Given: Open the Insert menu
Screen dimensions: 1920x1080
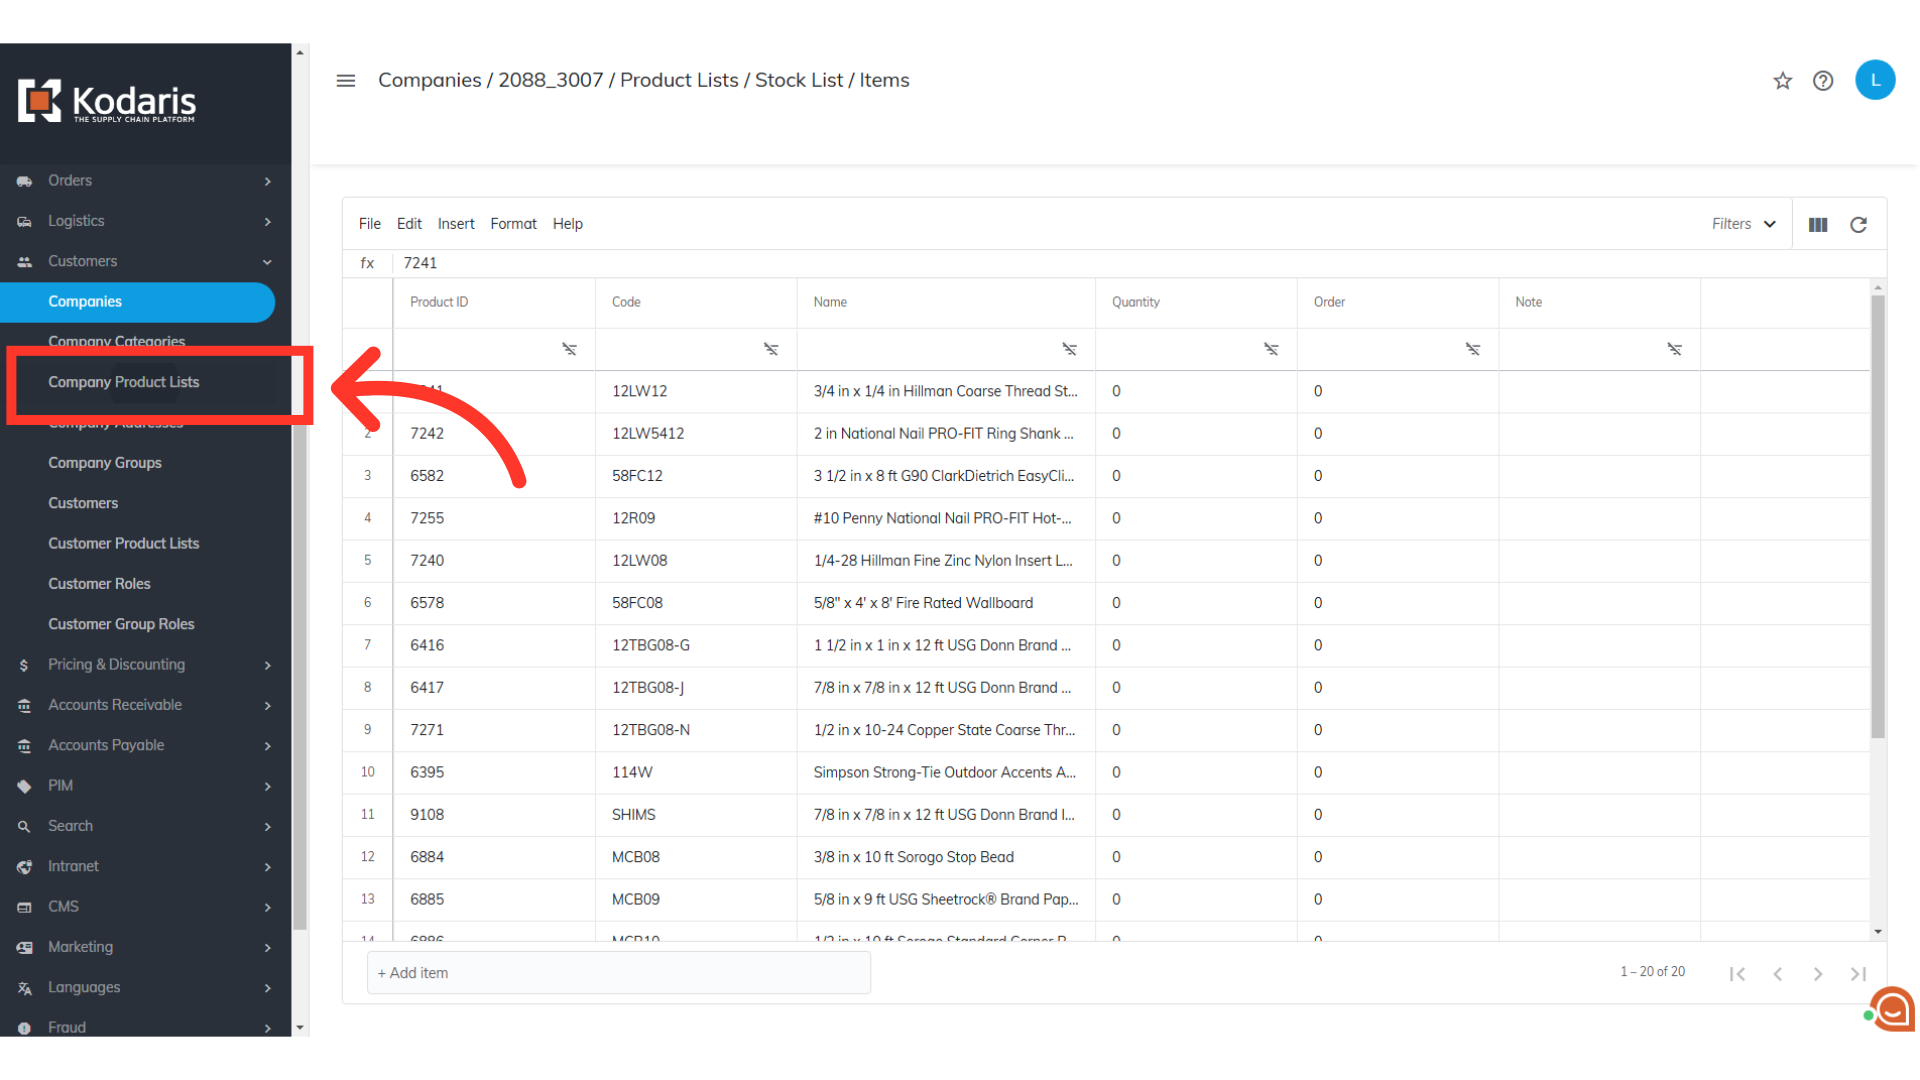Looking at the screenshot, I should (456, 224).
